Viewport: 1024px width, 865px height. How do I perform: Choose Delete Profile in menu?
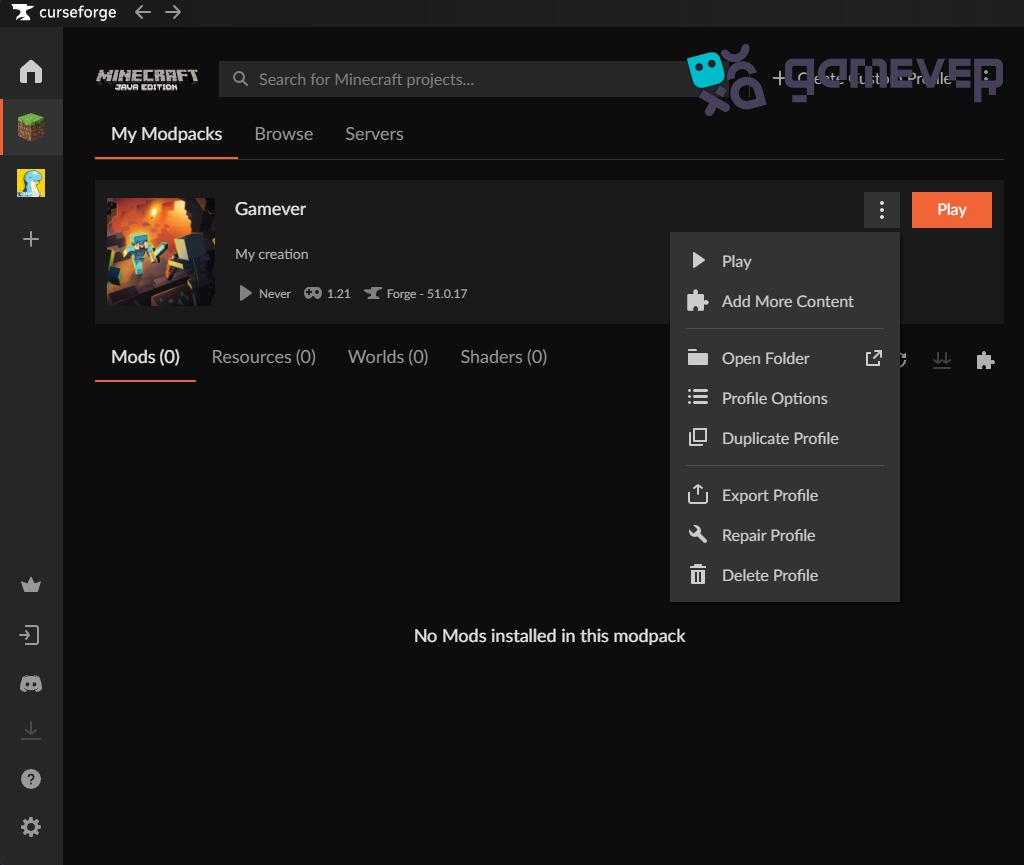pos(785,575)
